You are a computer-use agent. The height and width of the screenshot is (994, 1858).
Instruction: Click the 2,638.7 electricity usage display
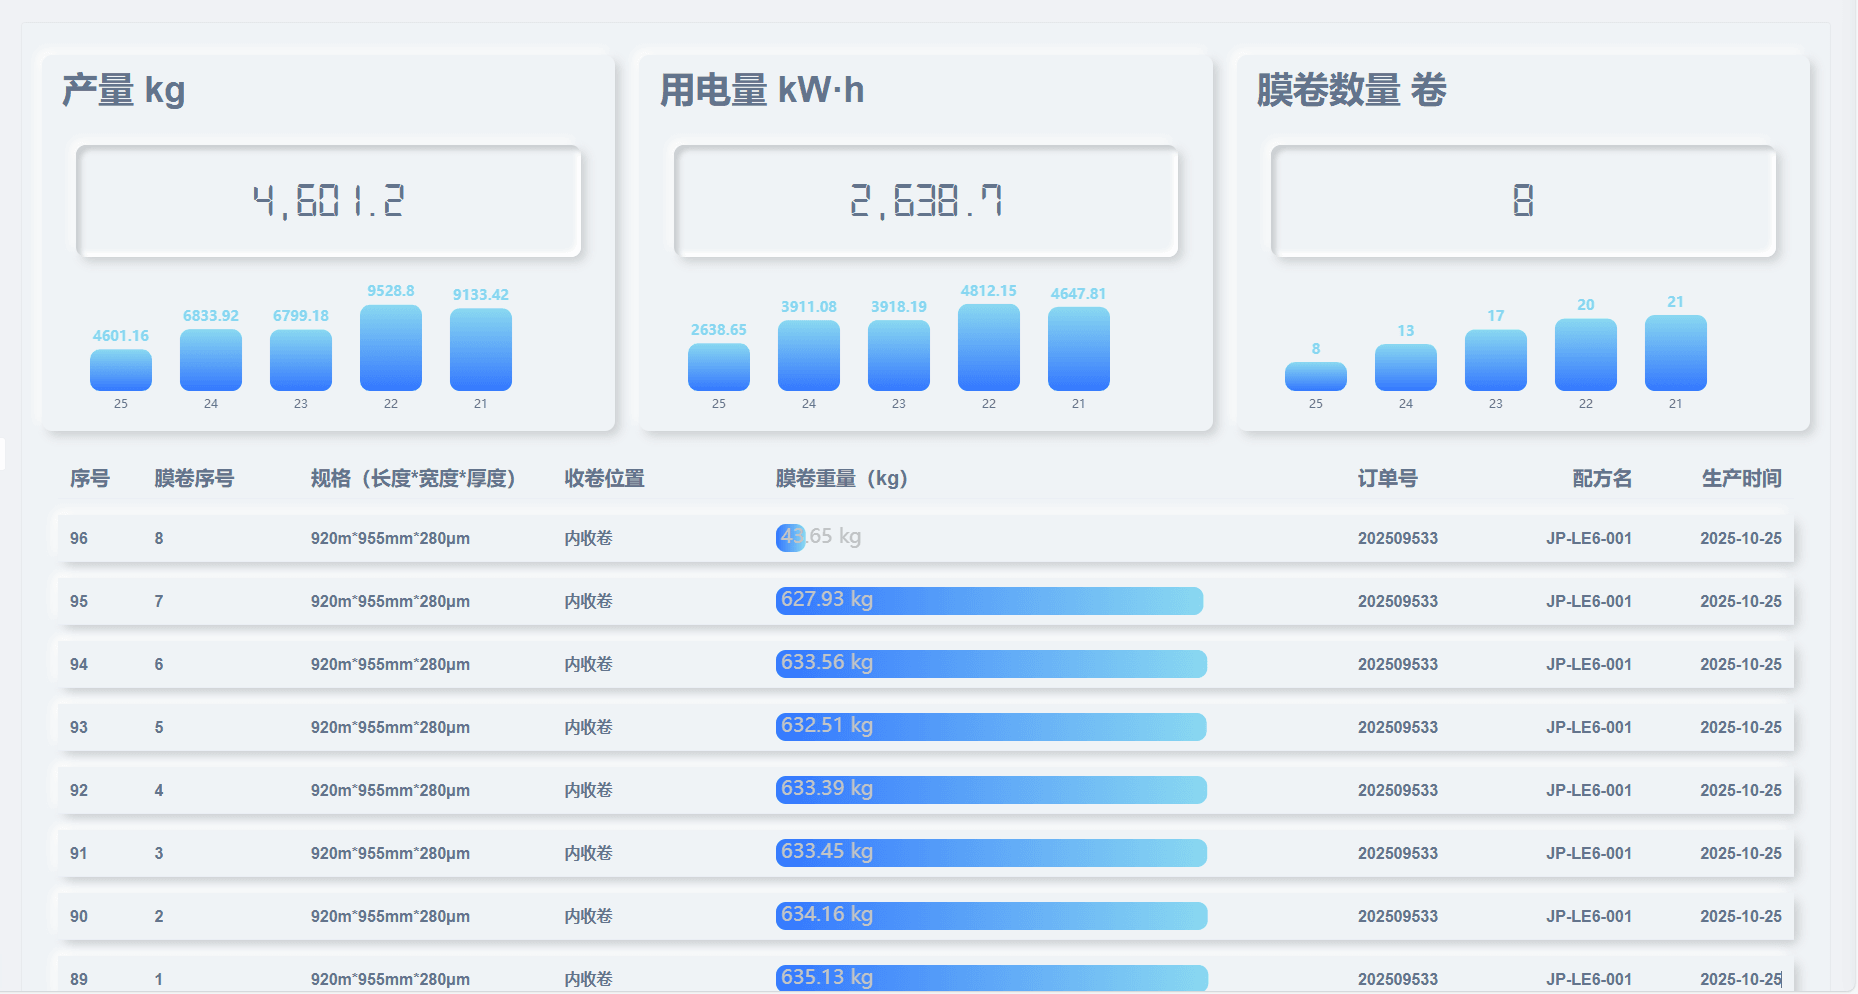point(925,200)
